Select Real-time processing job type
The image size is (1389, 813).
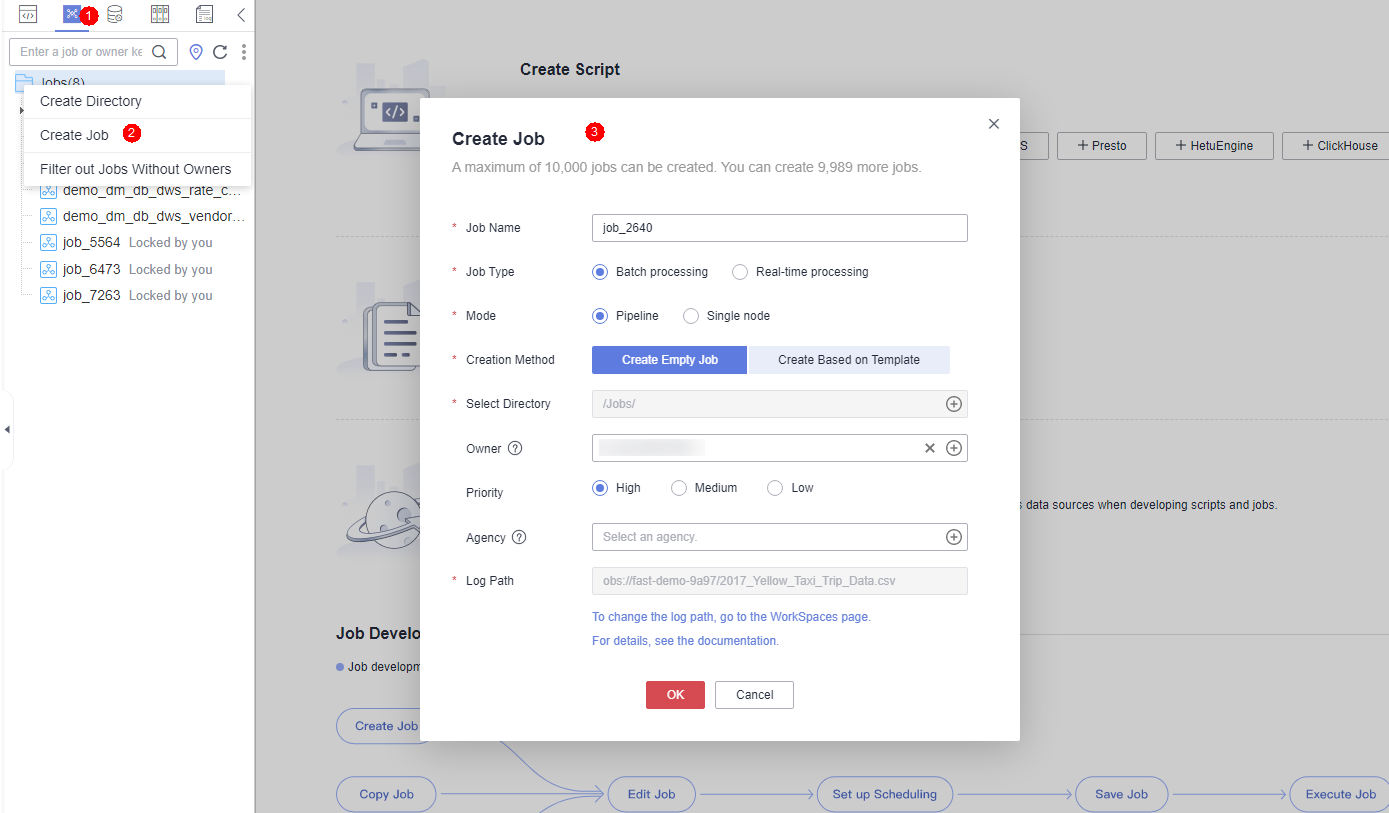[x=740, y=272]
